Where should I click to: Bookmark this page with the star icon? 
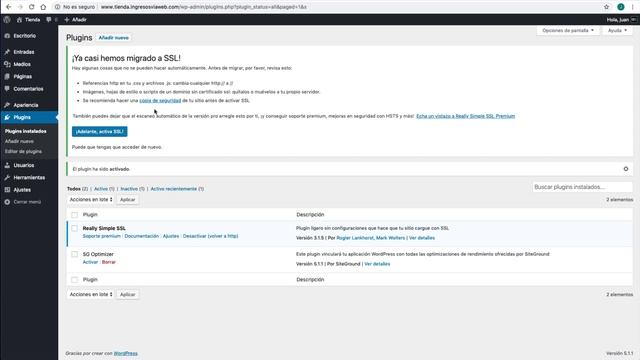pyautogui.click(x=607, y=7)
